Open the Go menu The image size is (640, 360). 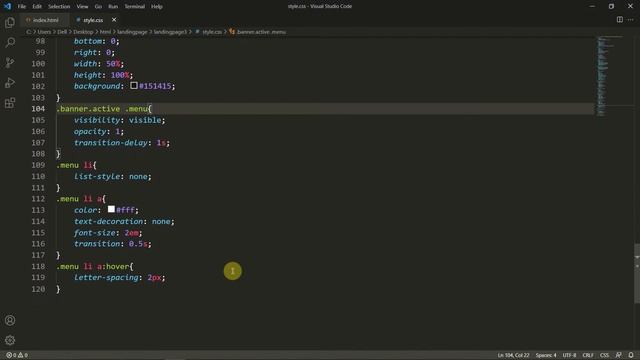tap(98, 7)
